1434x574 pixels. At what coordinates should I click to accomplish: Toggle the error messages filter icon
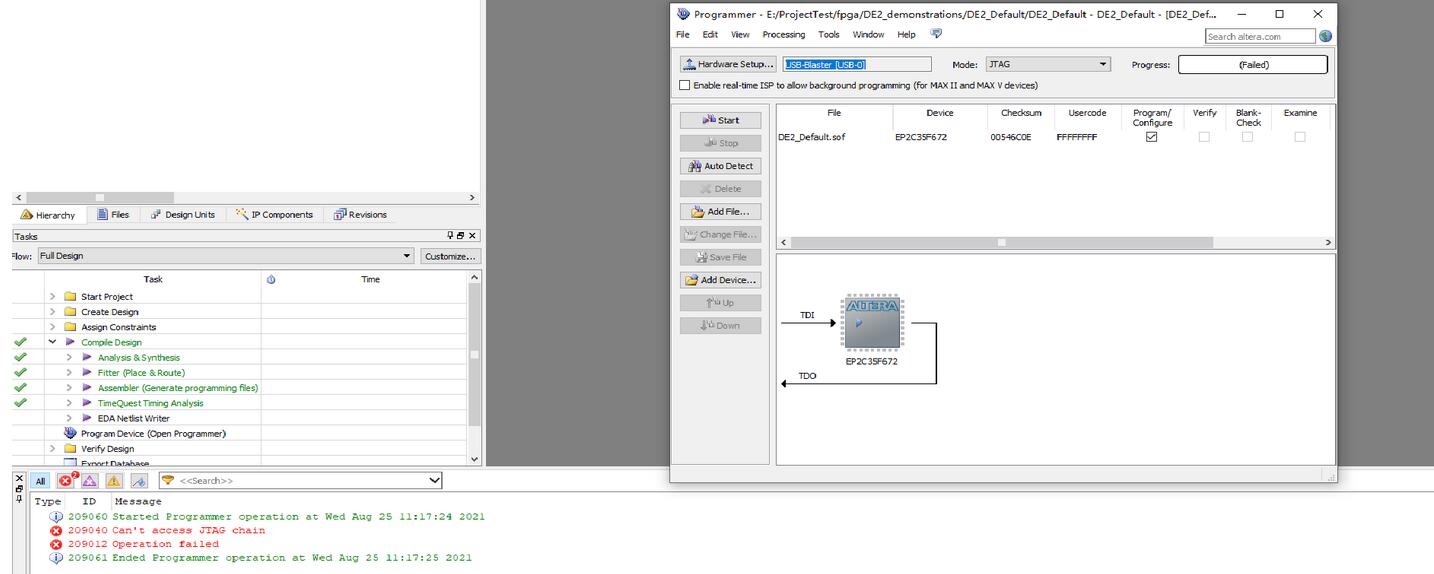tap(67, 480)
